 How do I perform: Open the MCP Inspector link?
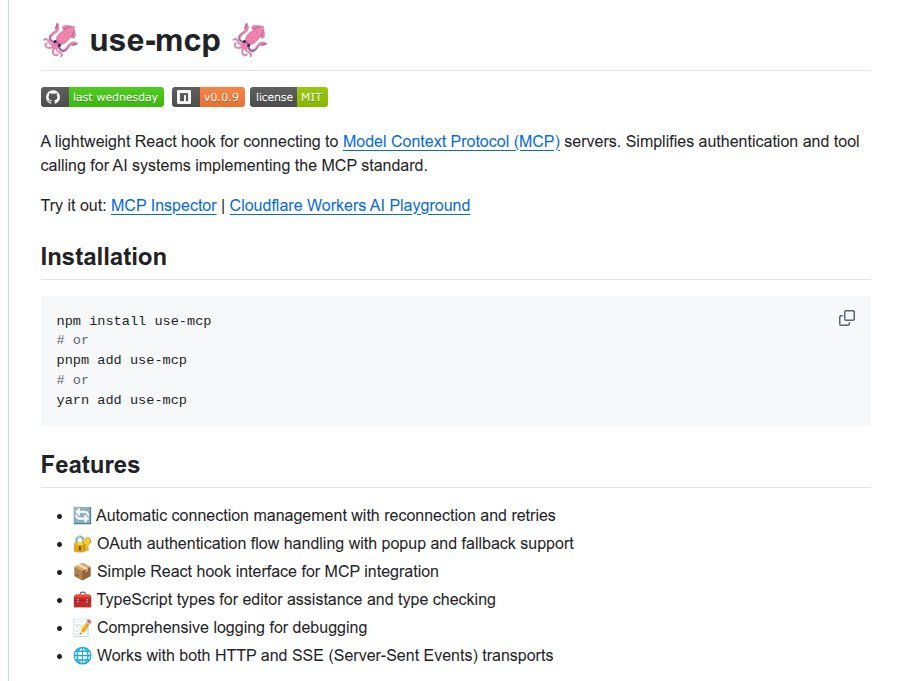(163, 206)
